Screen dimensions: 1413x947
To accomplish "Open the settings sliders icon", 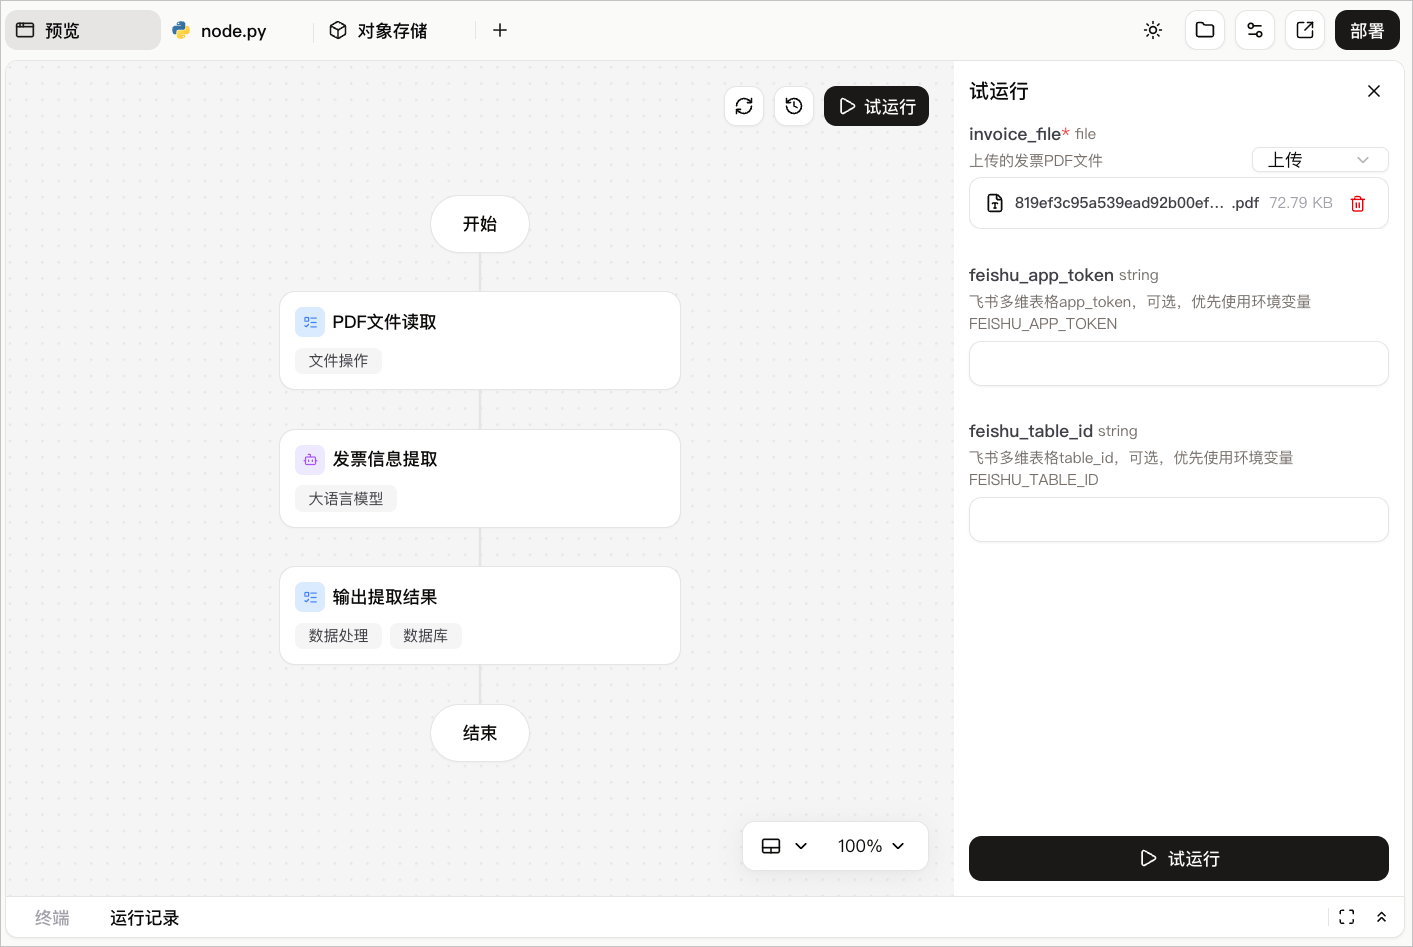I will (1255, 30).
